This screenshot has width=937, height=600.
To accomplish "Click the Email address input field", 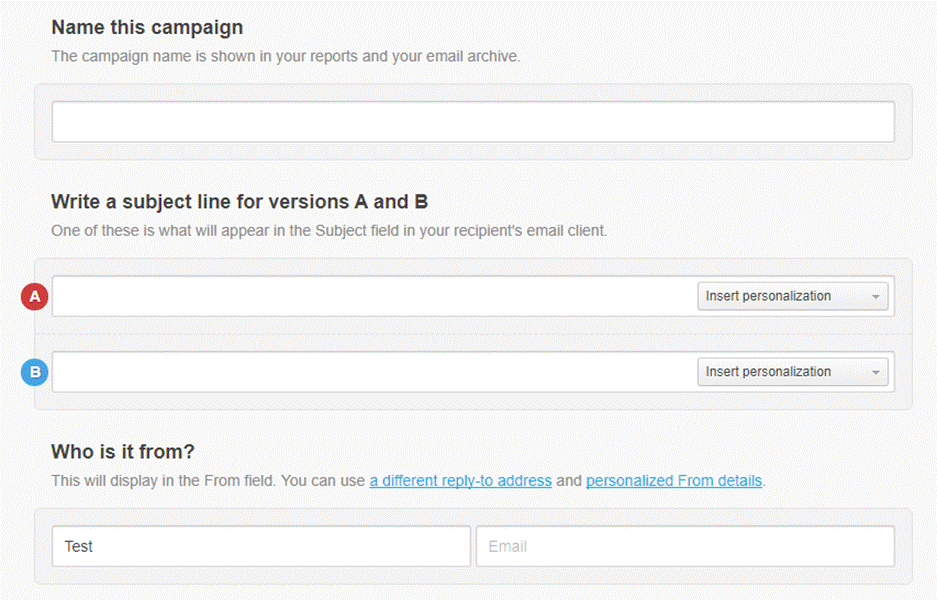I will (685, 547).
